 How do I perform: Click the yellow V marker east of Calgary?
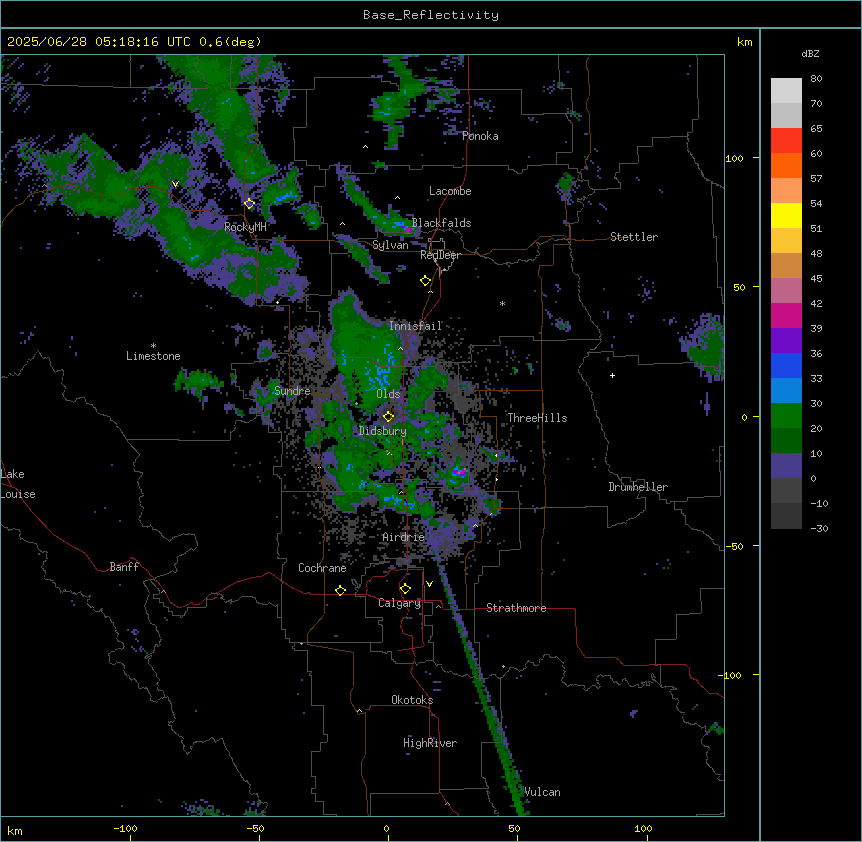pos(429,584)
